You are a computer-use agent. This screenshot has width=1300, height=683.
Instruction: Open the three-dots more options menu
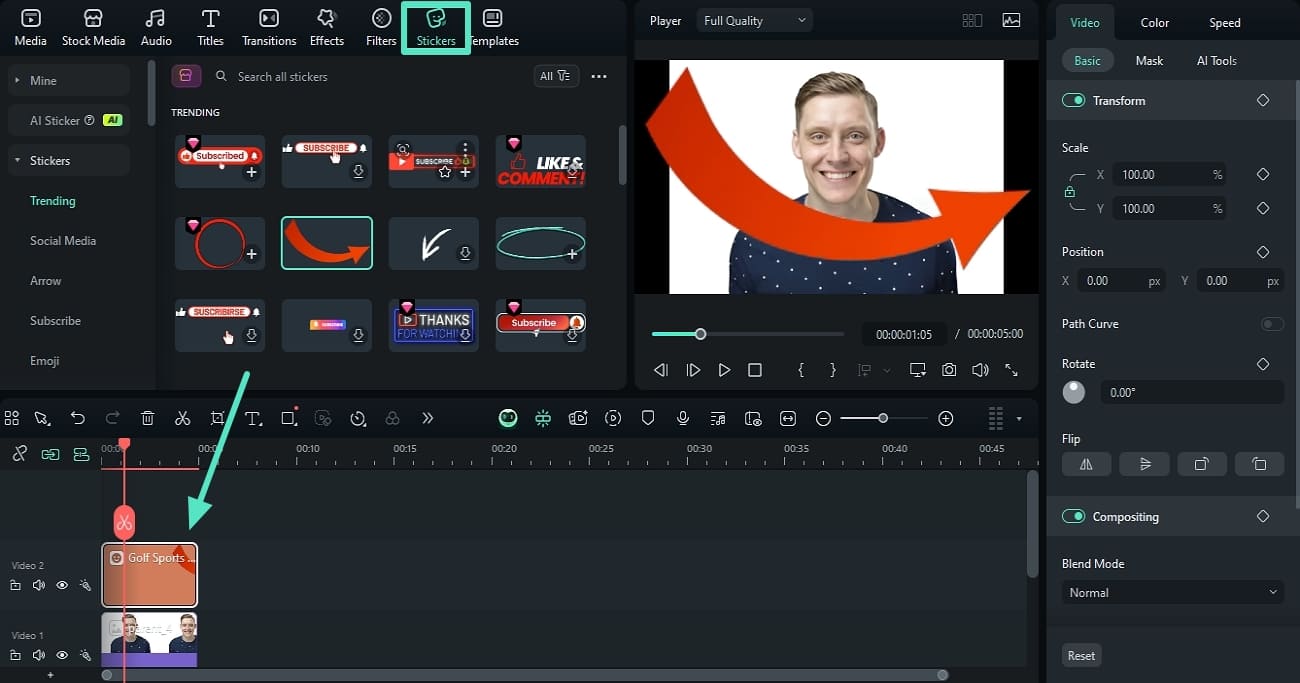599,76
